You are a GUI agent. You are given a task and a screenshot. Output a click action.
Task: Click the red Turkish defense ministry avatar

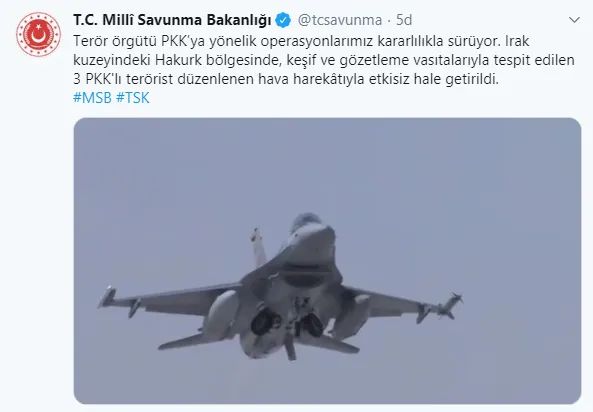[x=38, y=34]
